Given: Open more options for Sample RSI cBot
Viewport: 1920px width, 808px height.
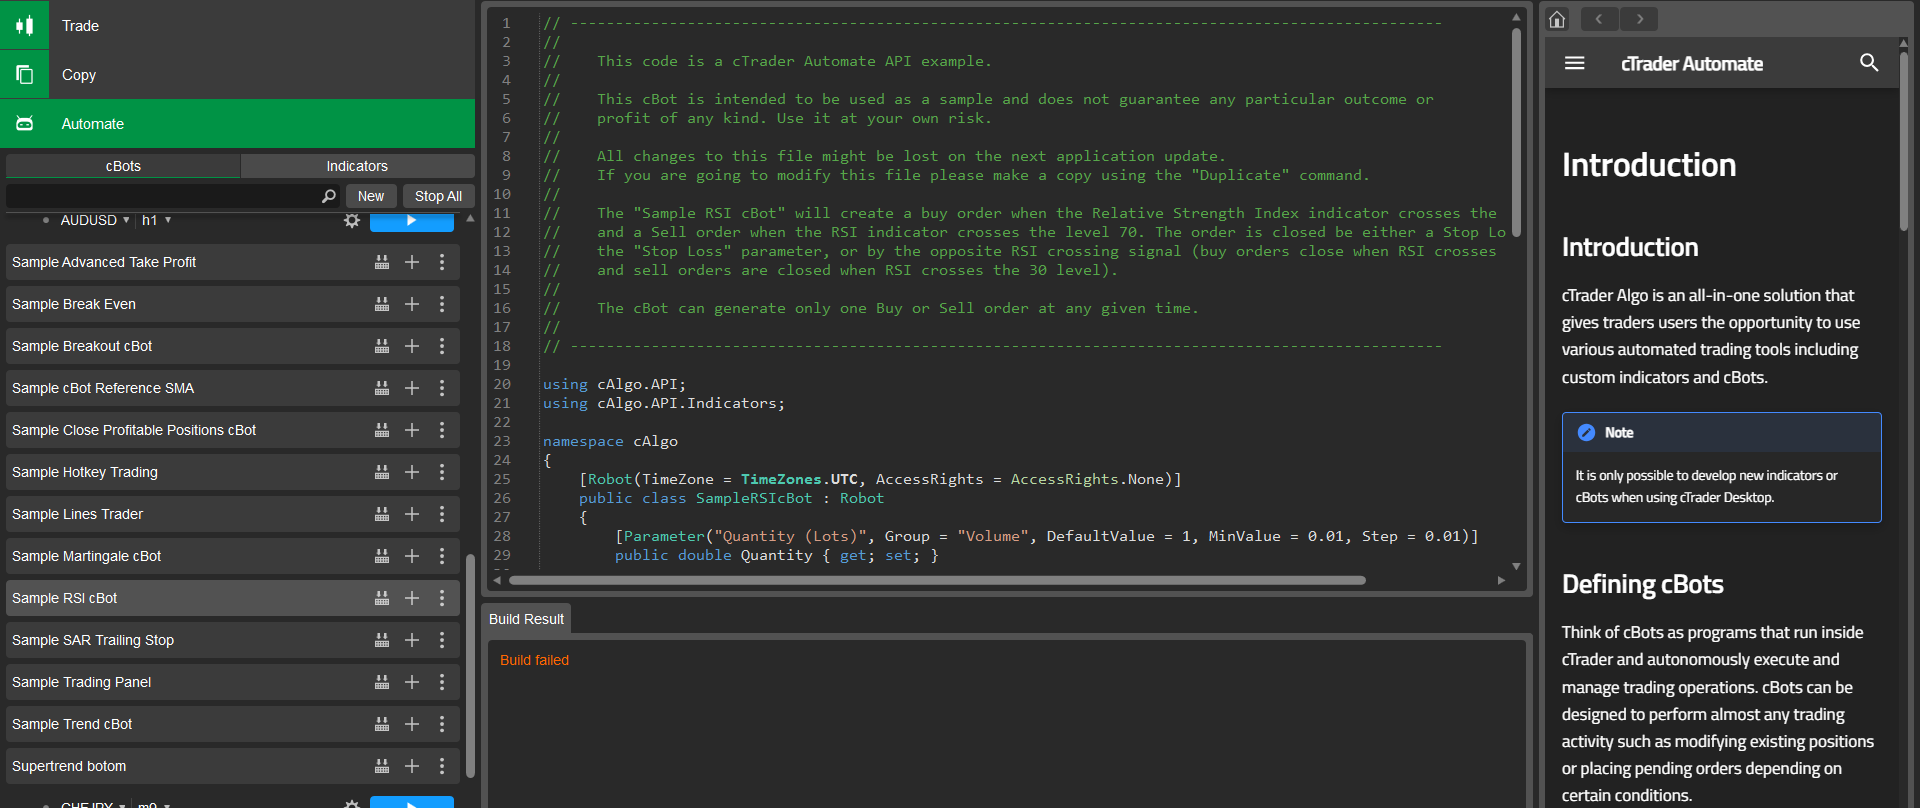Looking at the screenshot, I should click(442, 598).
